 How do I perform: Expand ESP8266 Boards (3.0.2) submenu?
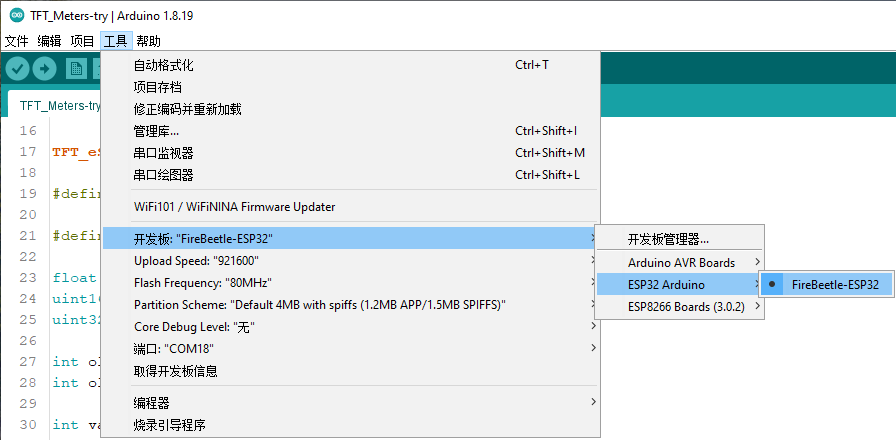pyautogui.click(x=679, y=307)
